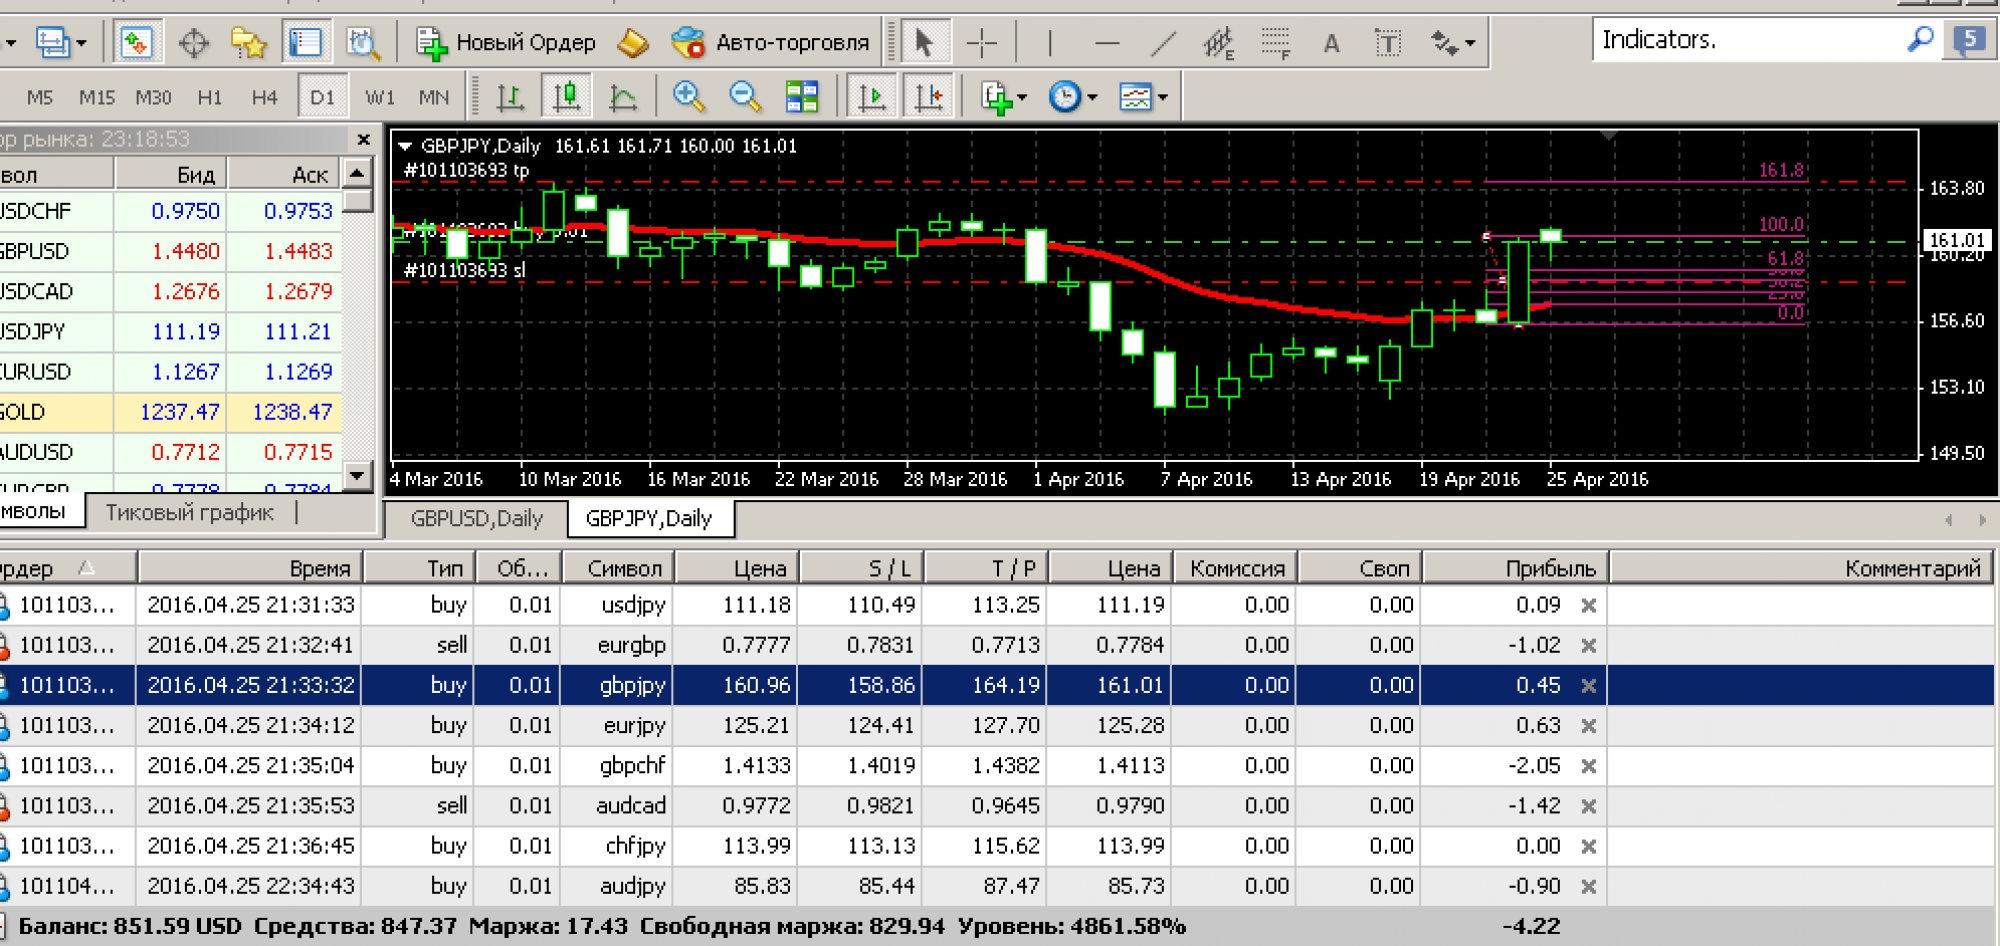Click the Zoom In magnifier icon

688,97
